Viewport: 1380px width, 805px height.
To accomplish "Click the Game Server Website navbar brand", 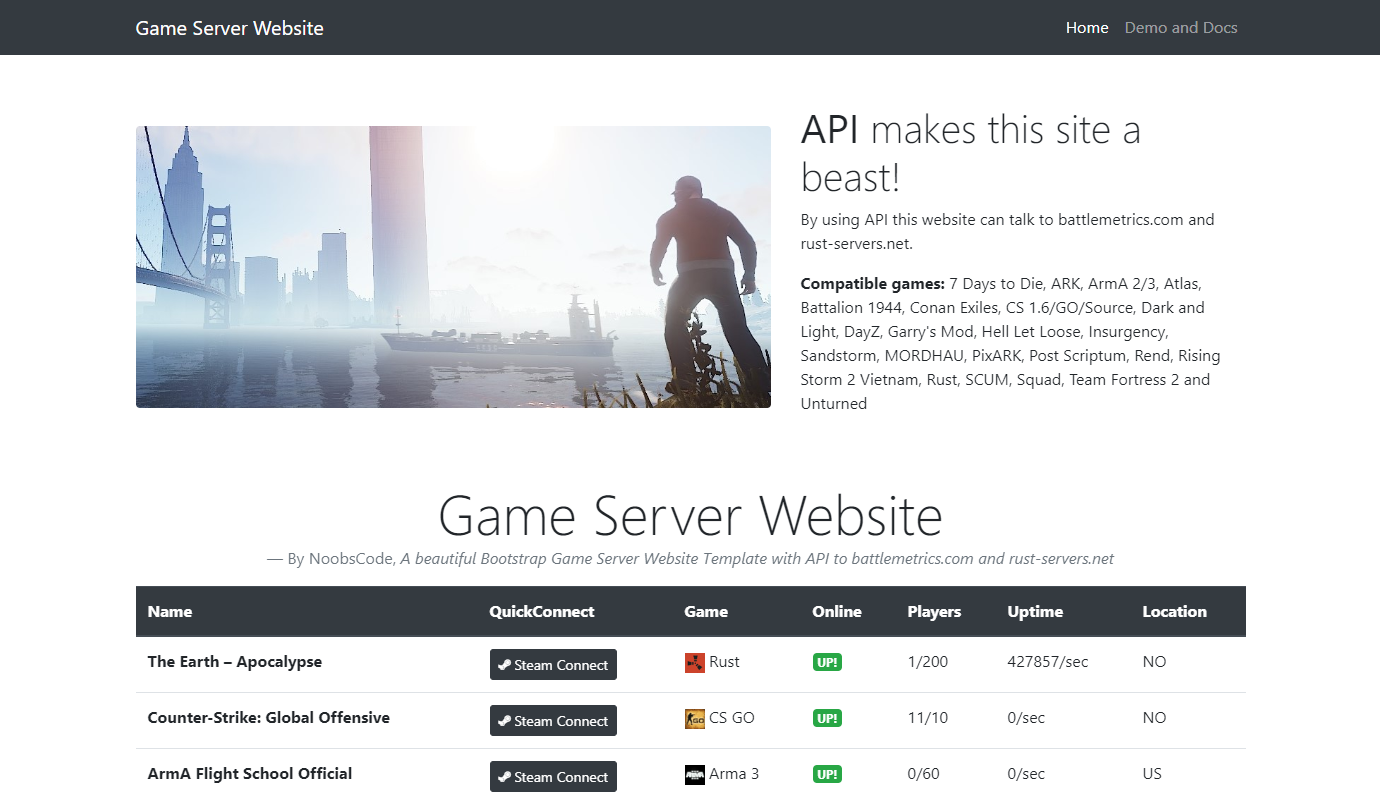I will click(x=230, y=28).
